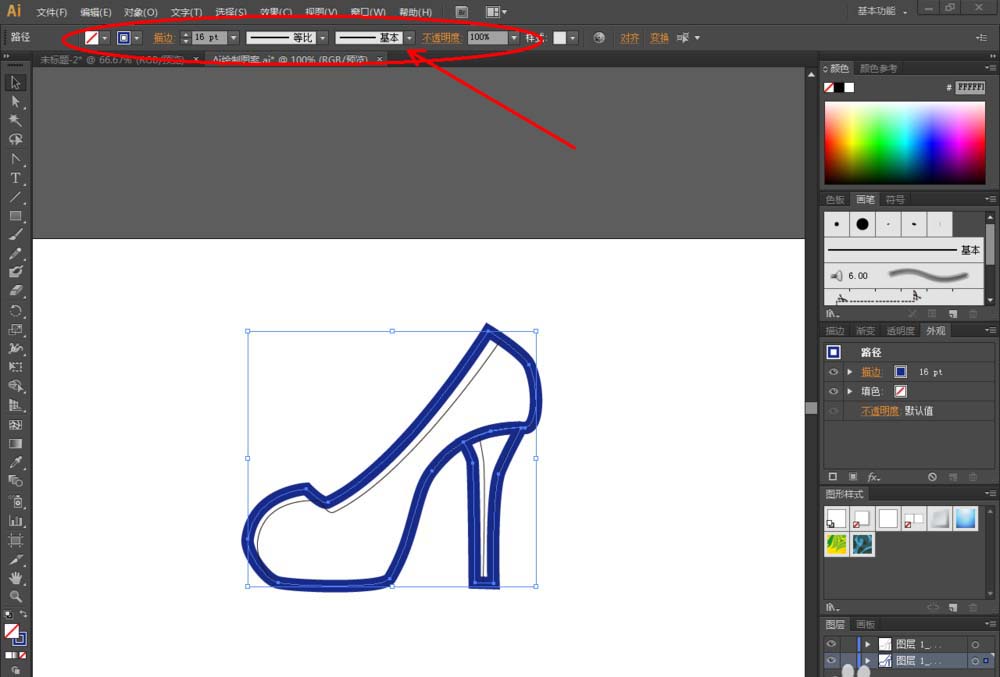Toggle visibility of the 描边 appearance row
Image resolution: width=1000 pixels, height=677 pixels.
click(833, 372)
